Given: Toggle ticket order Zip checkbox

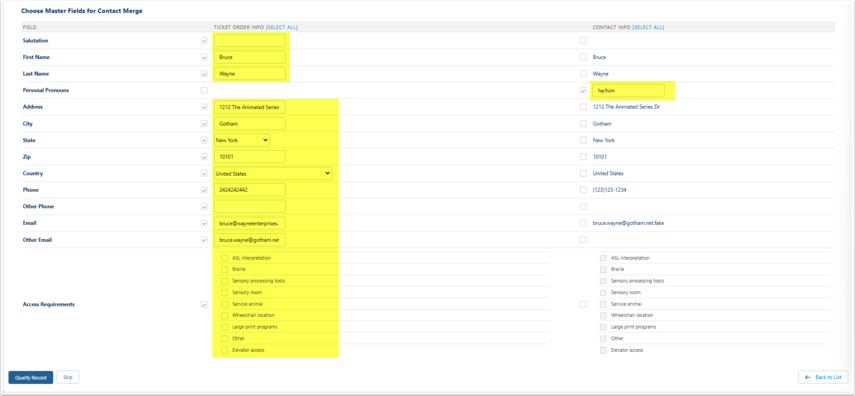Looking at the screenshot, I should tap(204, 157).
